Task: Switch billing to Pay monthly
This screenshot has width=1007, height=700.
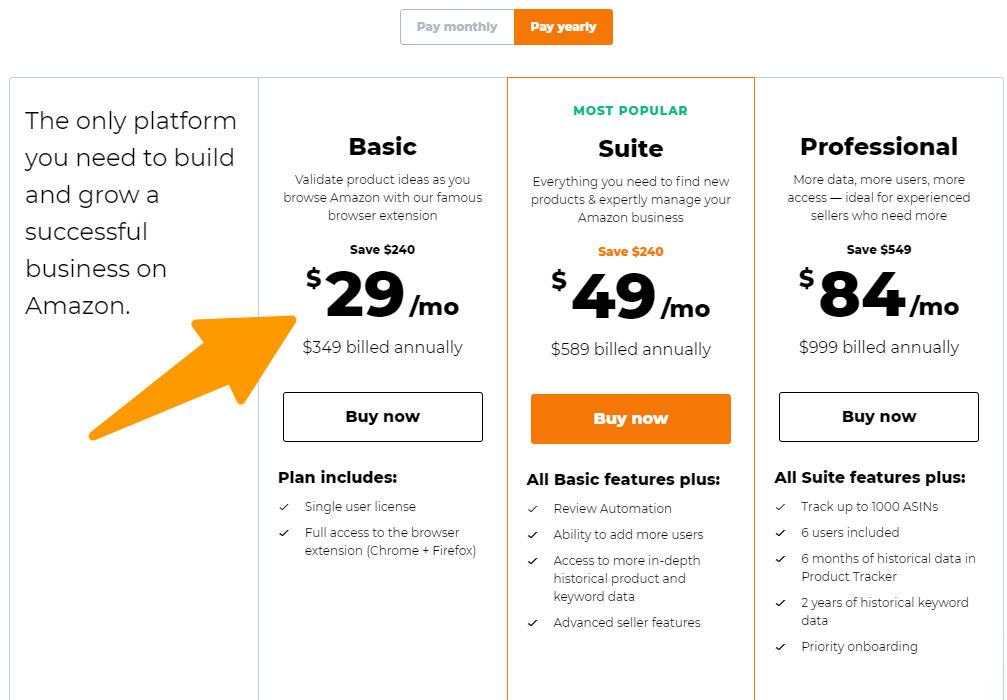Action: coord(457,27)
